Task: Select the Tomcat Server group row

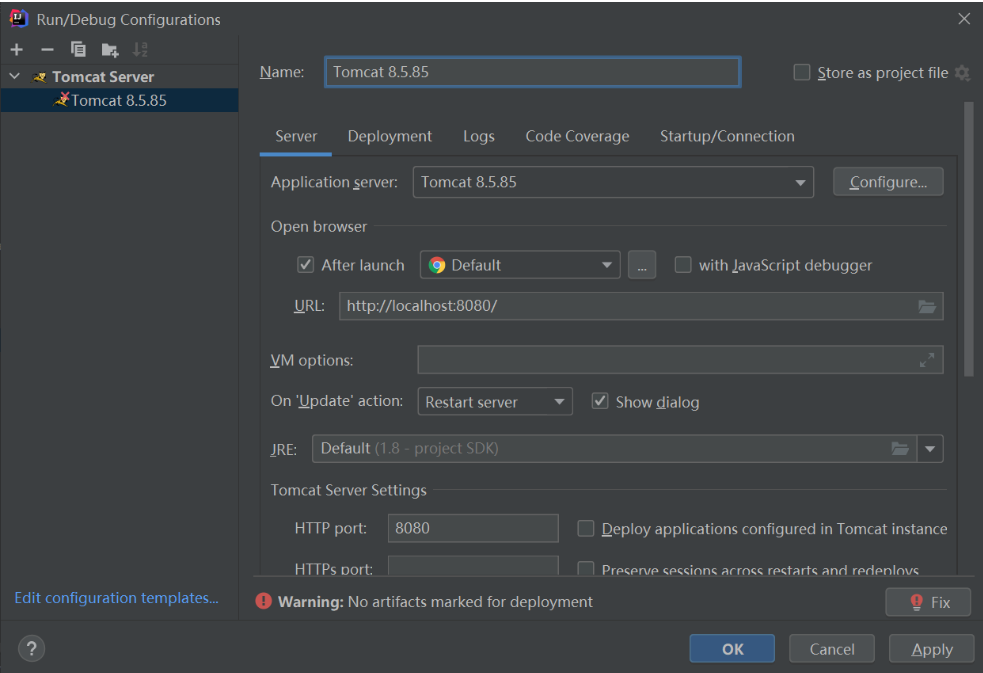Action: (119, 76)
